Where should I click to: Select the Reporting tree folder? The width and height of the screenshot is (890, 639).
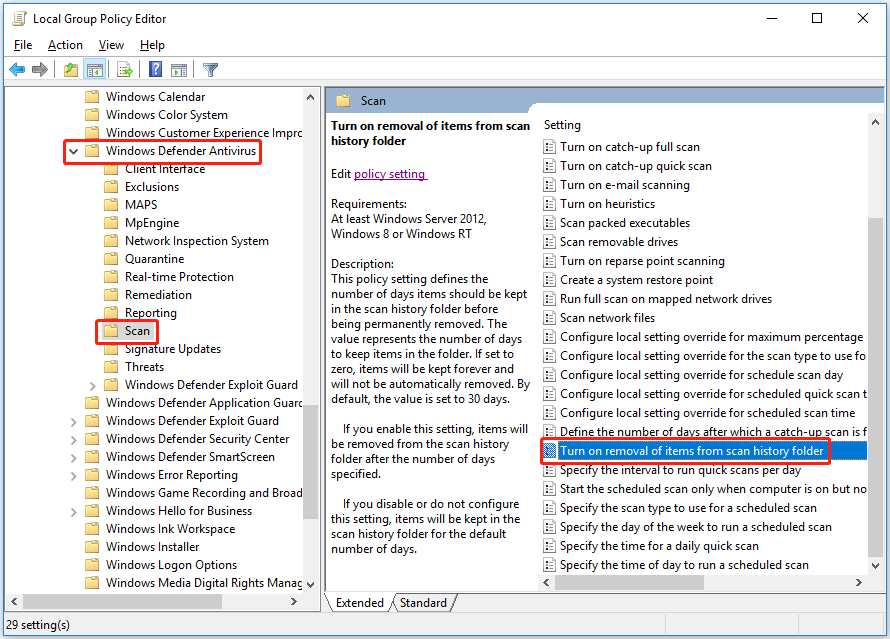tap(150, 313)
